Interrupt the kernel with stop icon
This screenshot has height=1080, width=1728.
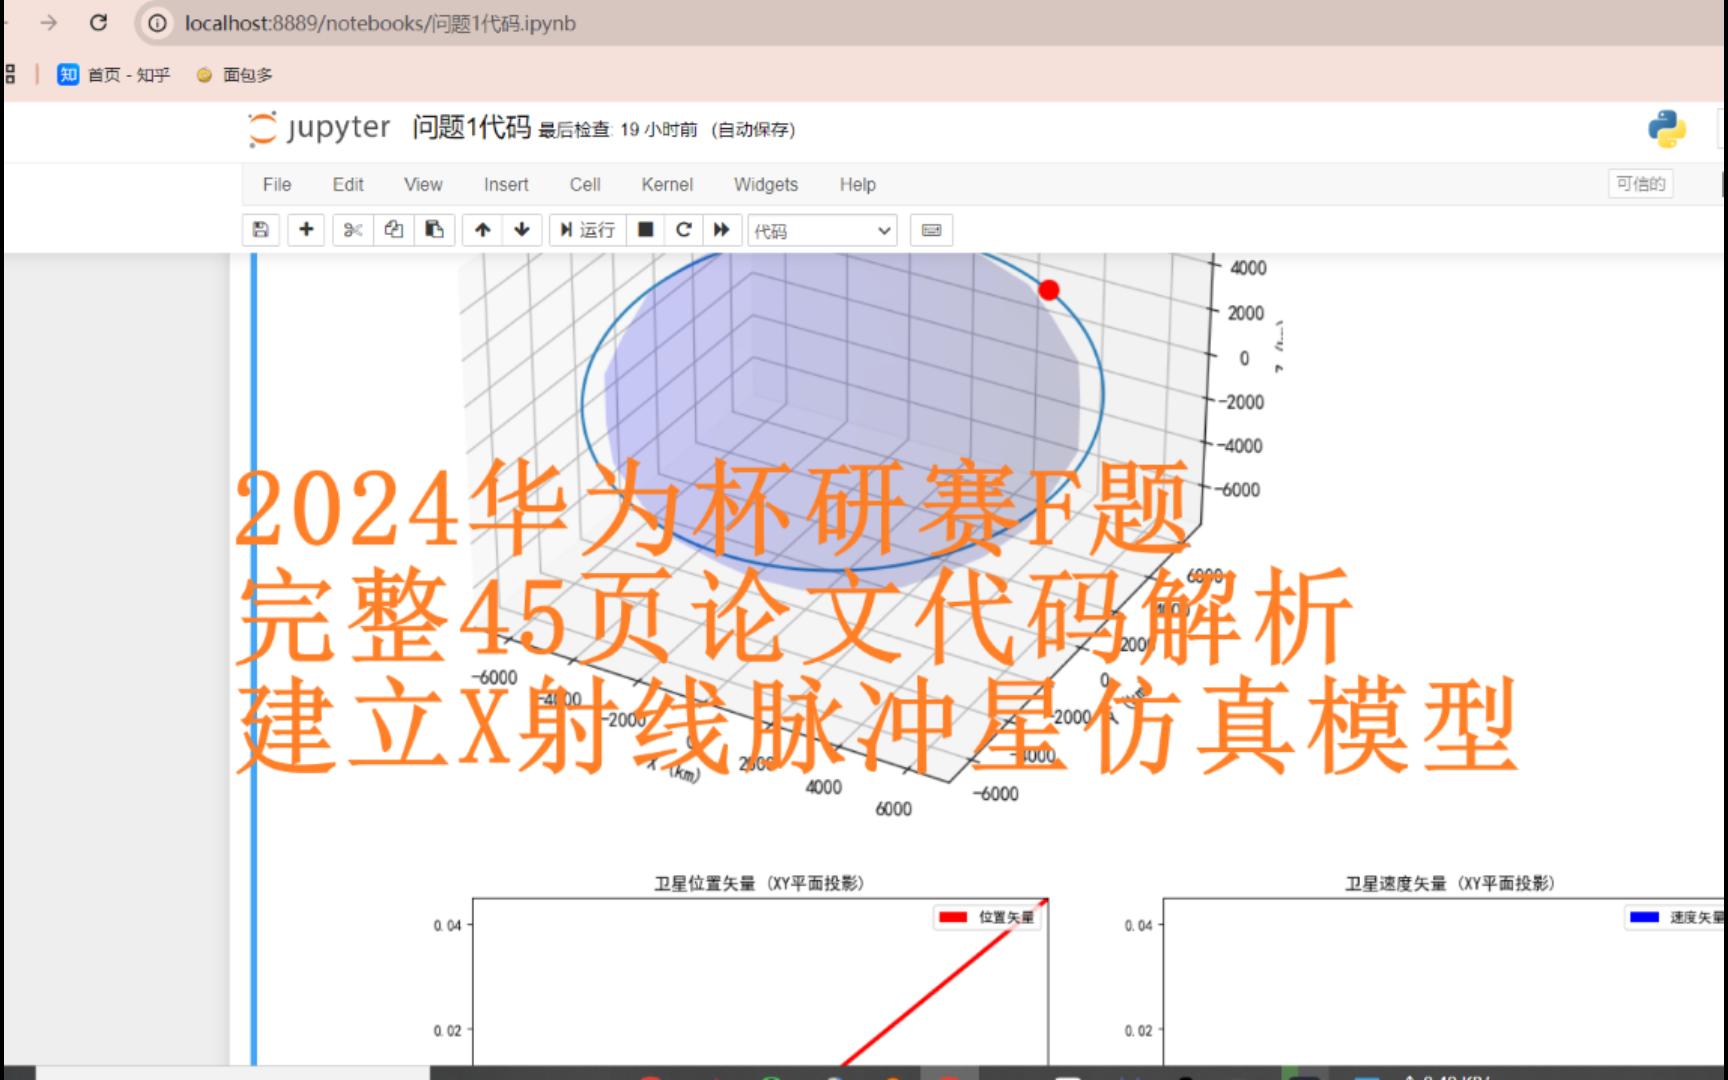pyautogui.click(x=646, y=230)
